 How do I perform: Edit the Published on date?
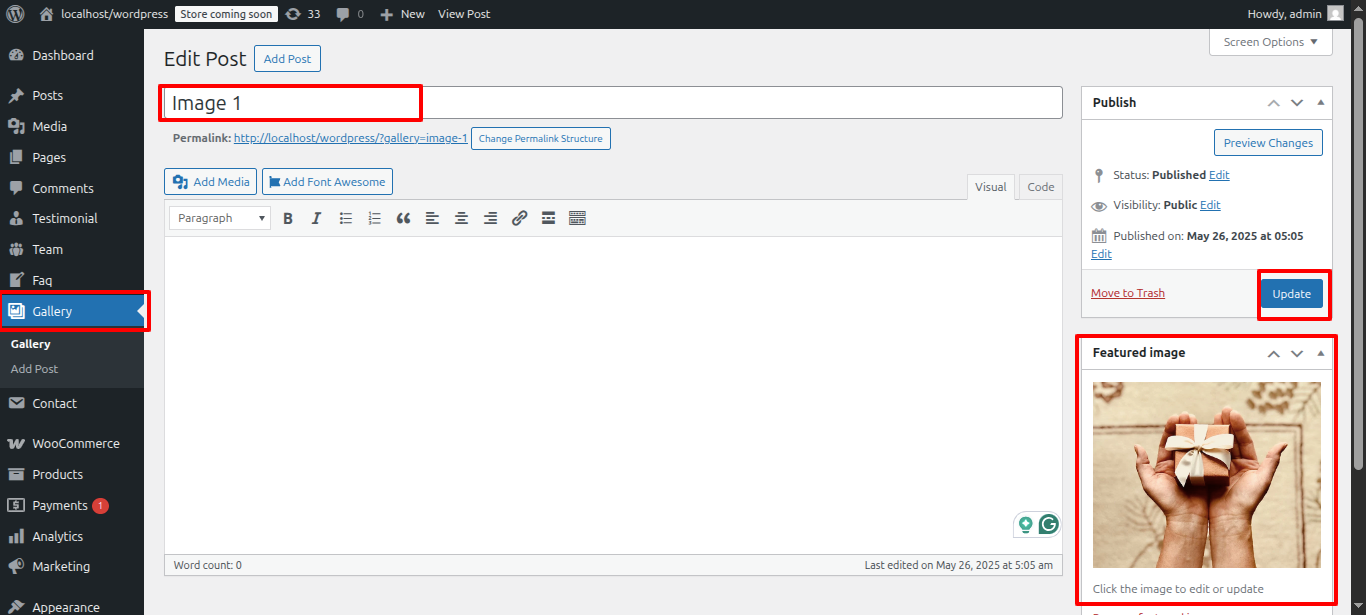[x=1101, y=254]
